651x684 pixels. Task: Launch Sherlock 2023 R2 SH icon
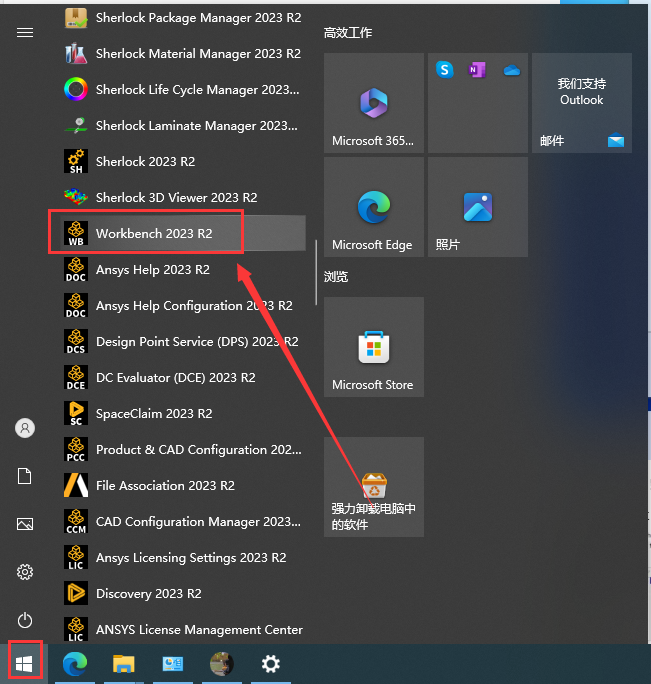click(76, 161)
